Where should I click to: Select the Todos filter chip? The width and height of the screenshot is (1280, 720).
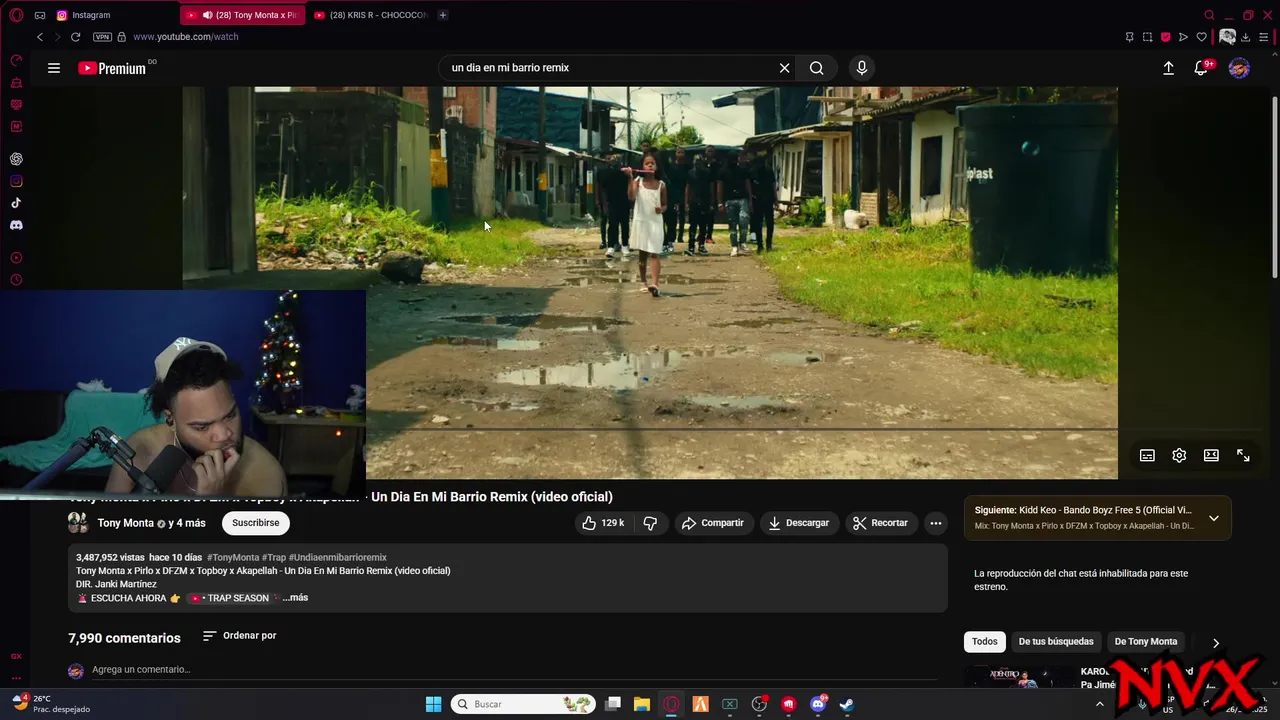[x=985, y=642]
